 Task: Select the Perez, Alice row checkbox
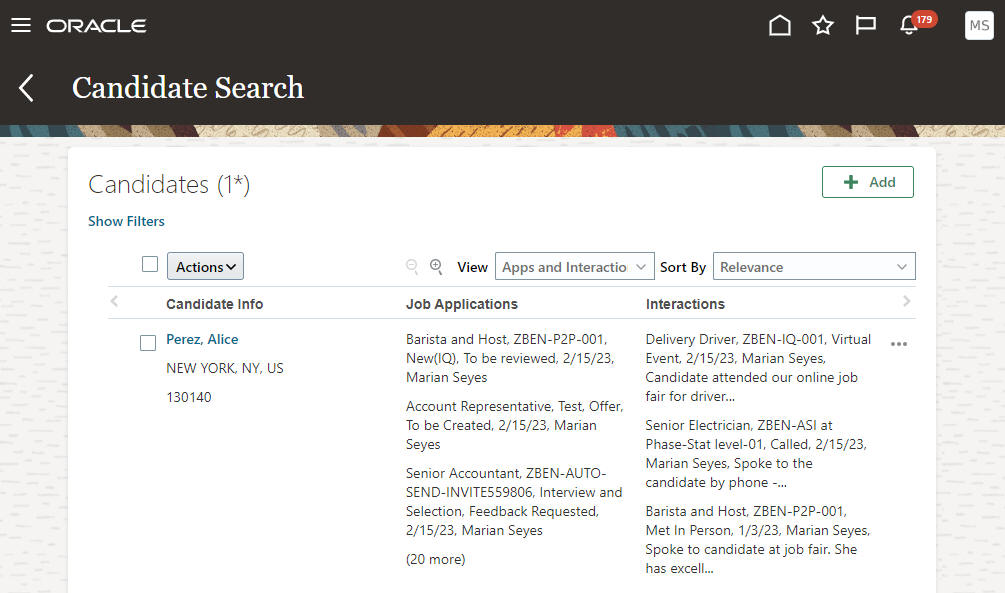[148, 343]
